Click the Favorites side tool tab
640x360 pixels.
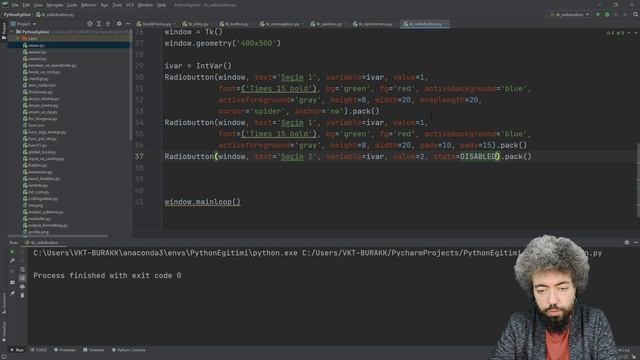pos(4,331)
